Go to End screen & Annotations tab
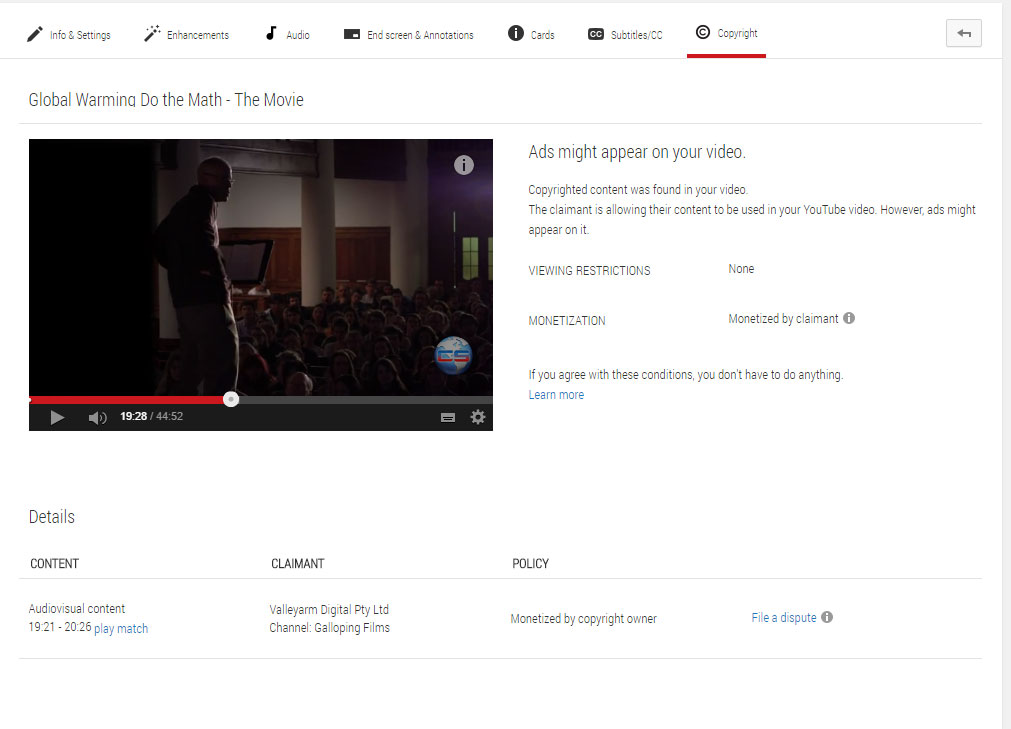This screenshot has width=1011, height=729. (x=408, y=35)
